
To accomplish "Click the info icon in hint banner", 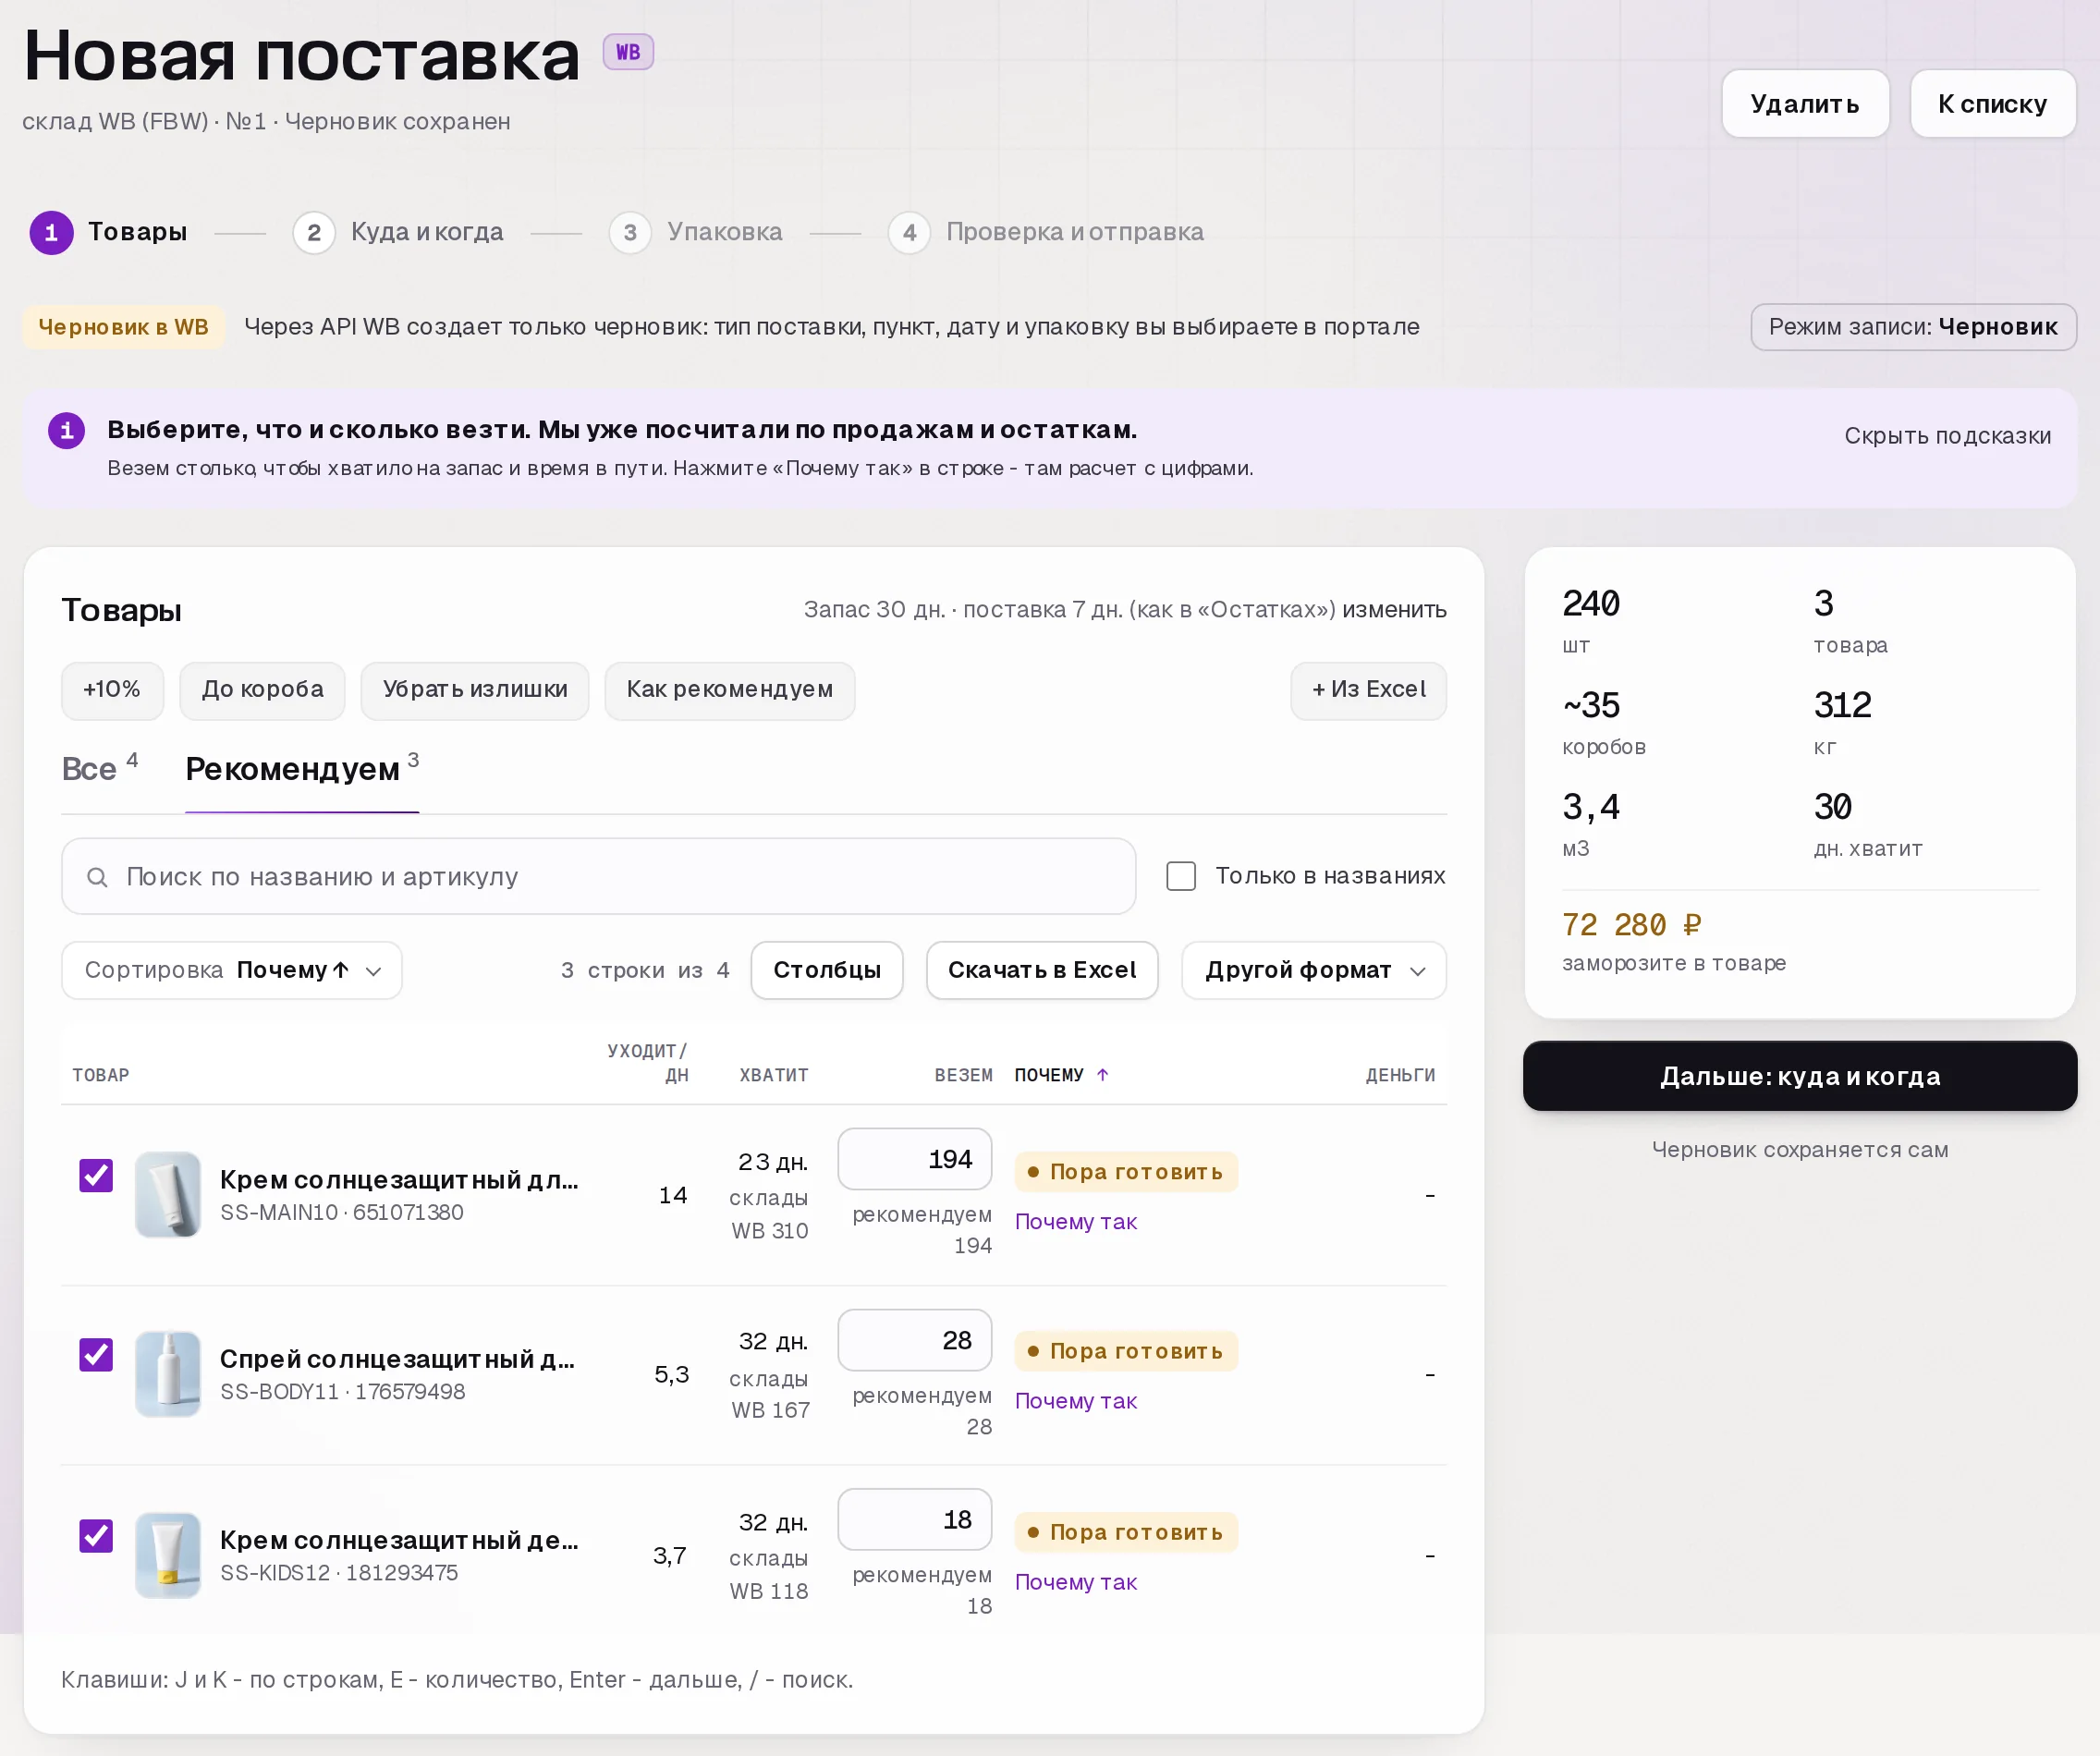I will 66,431.
